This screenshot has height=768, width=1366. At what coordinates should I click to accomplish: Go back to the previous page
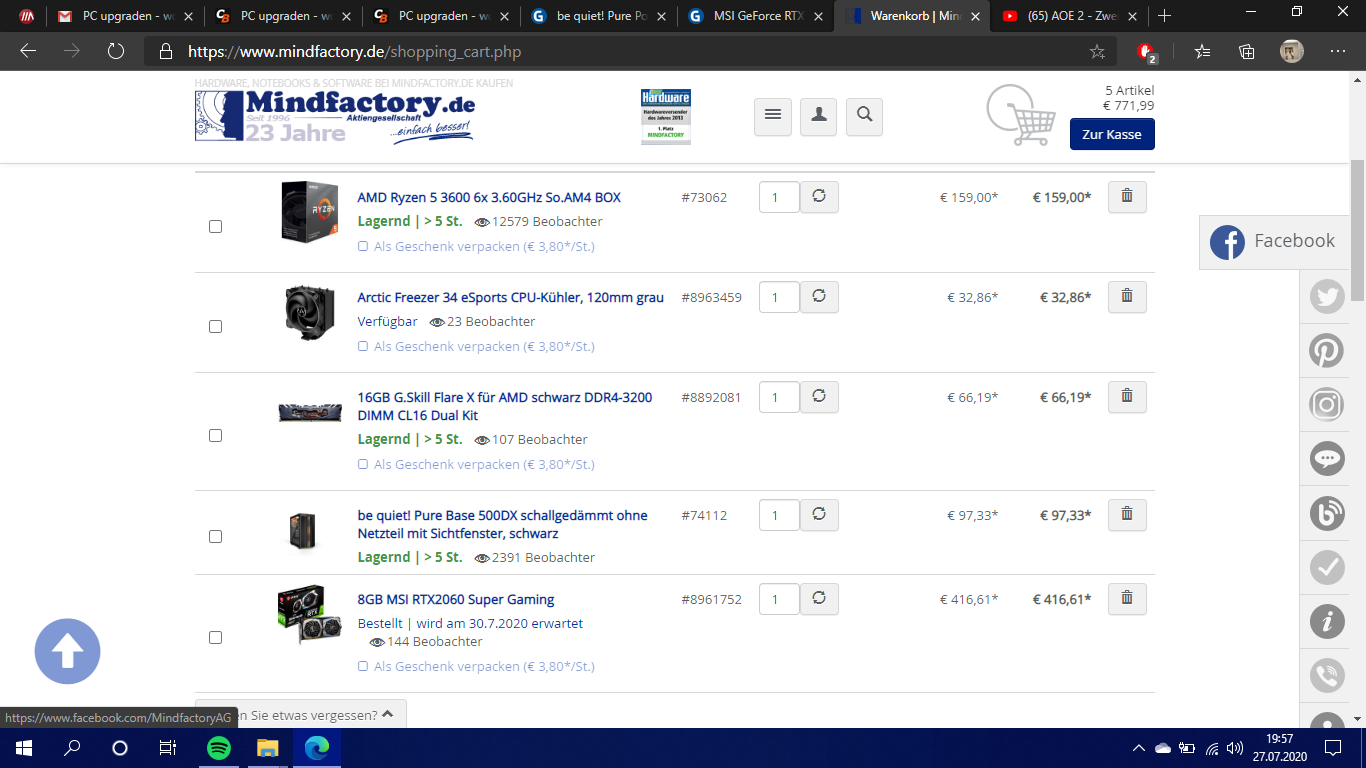pyautogui.click(x=28, y=51)
